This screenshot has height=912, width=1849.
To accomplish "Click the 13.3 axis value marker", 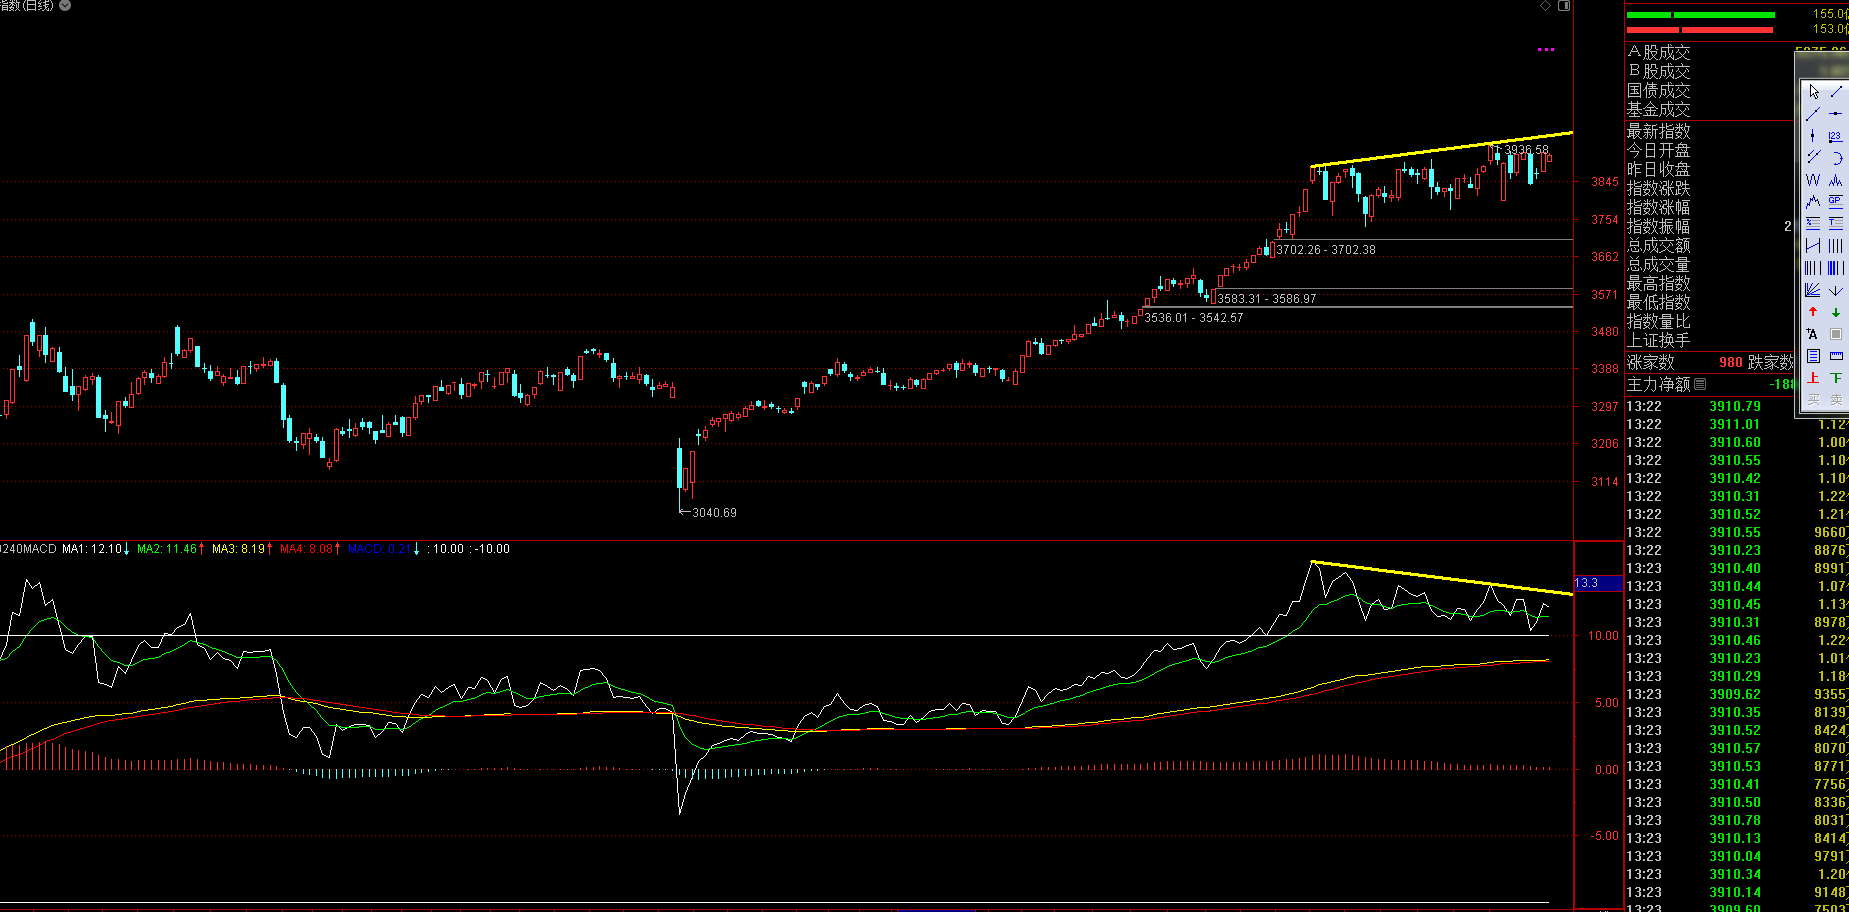I will click(1598, 583).
